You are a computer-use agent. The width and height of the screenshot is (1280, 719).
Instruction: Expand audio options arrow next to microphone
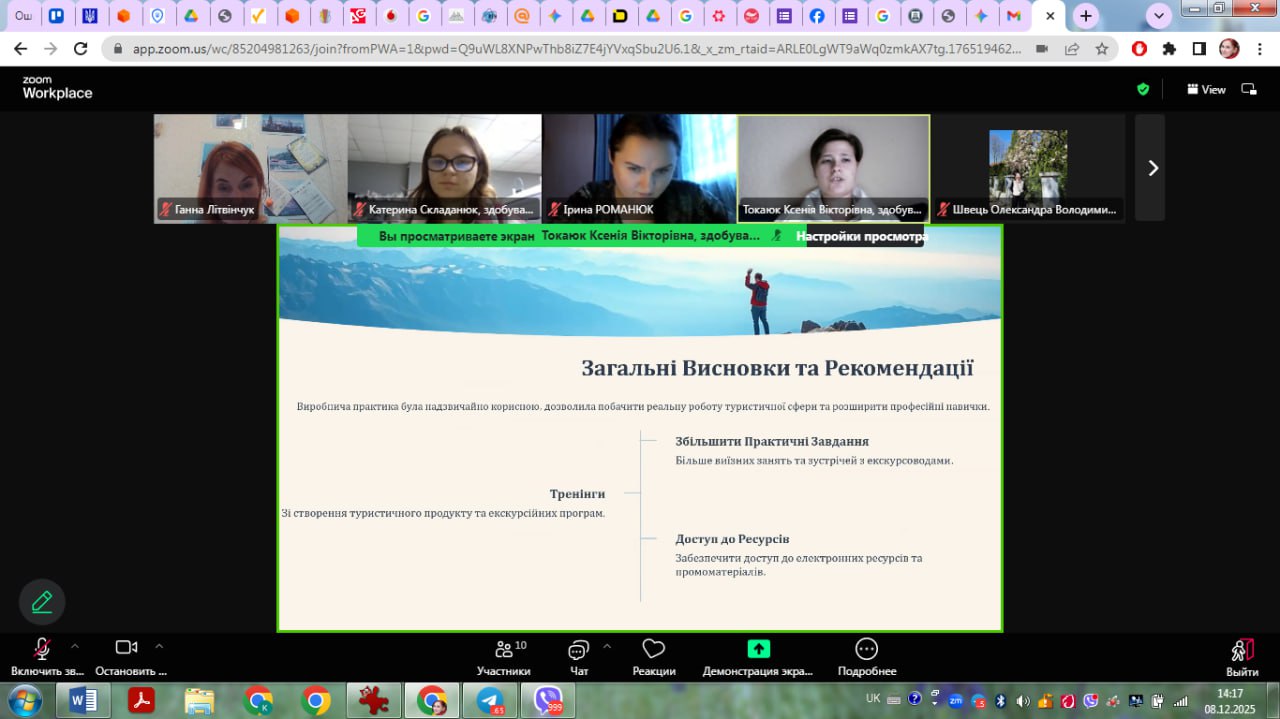click(74, 646)
